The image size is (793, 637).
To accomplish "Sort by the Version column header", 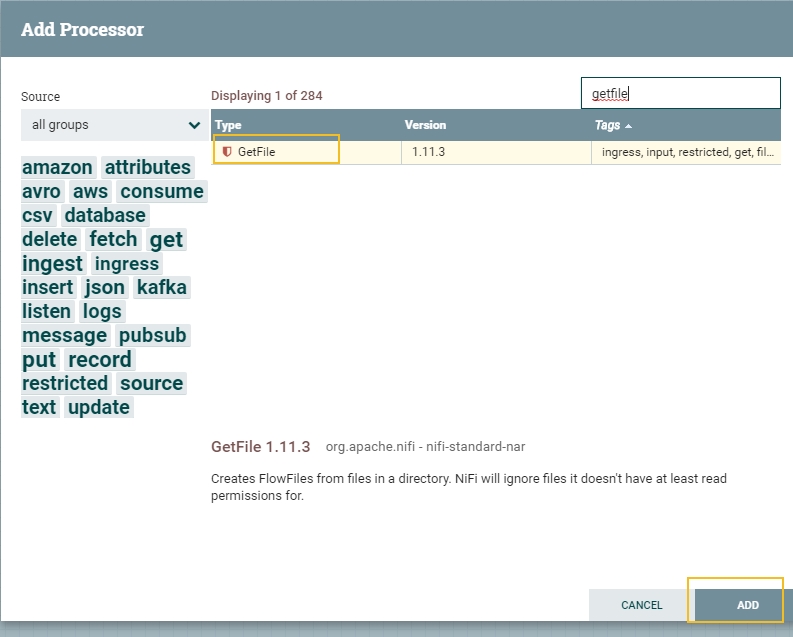I will pyautogui.click(x=425, y=125).
